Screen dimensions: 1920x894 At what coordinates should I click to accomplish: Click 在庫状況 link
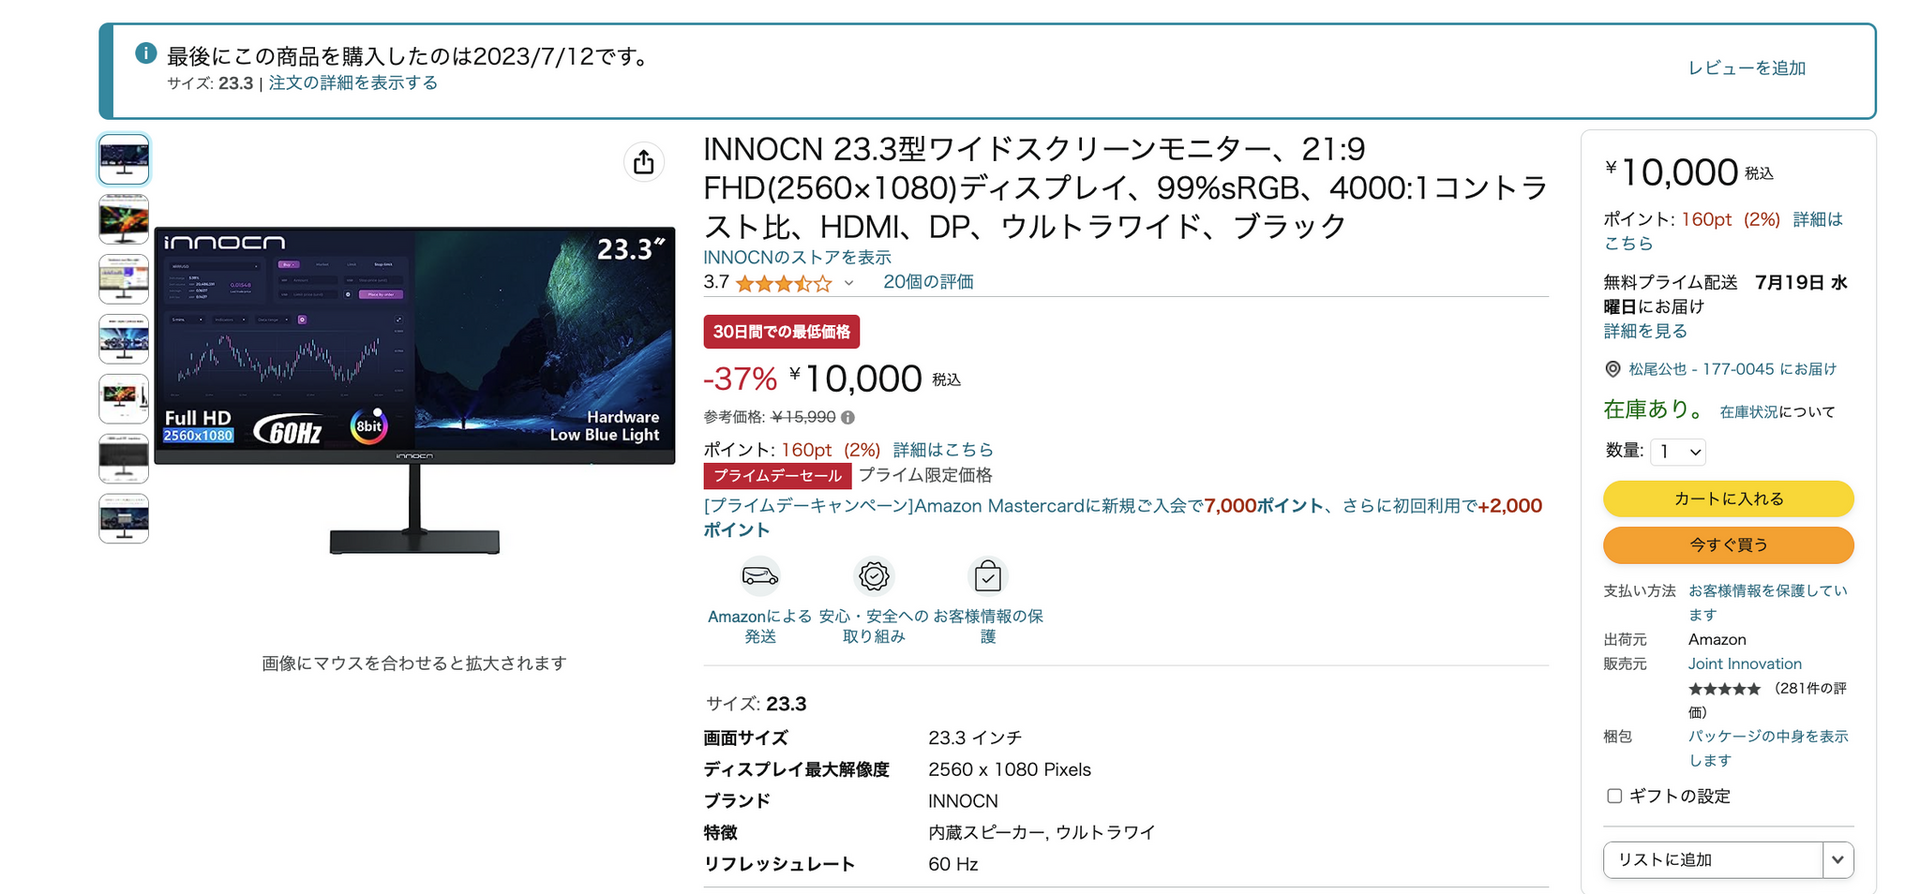pos(1749,412)
